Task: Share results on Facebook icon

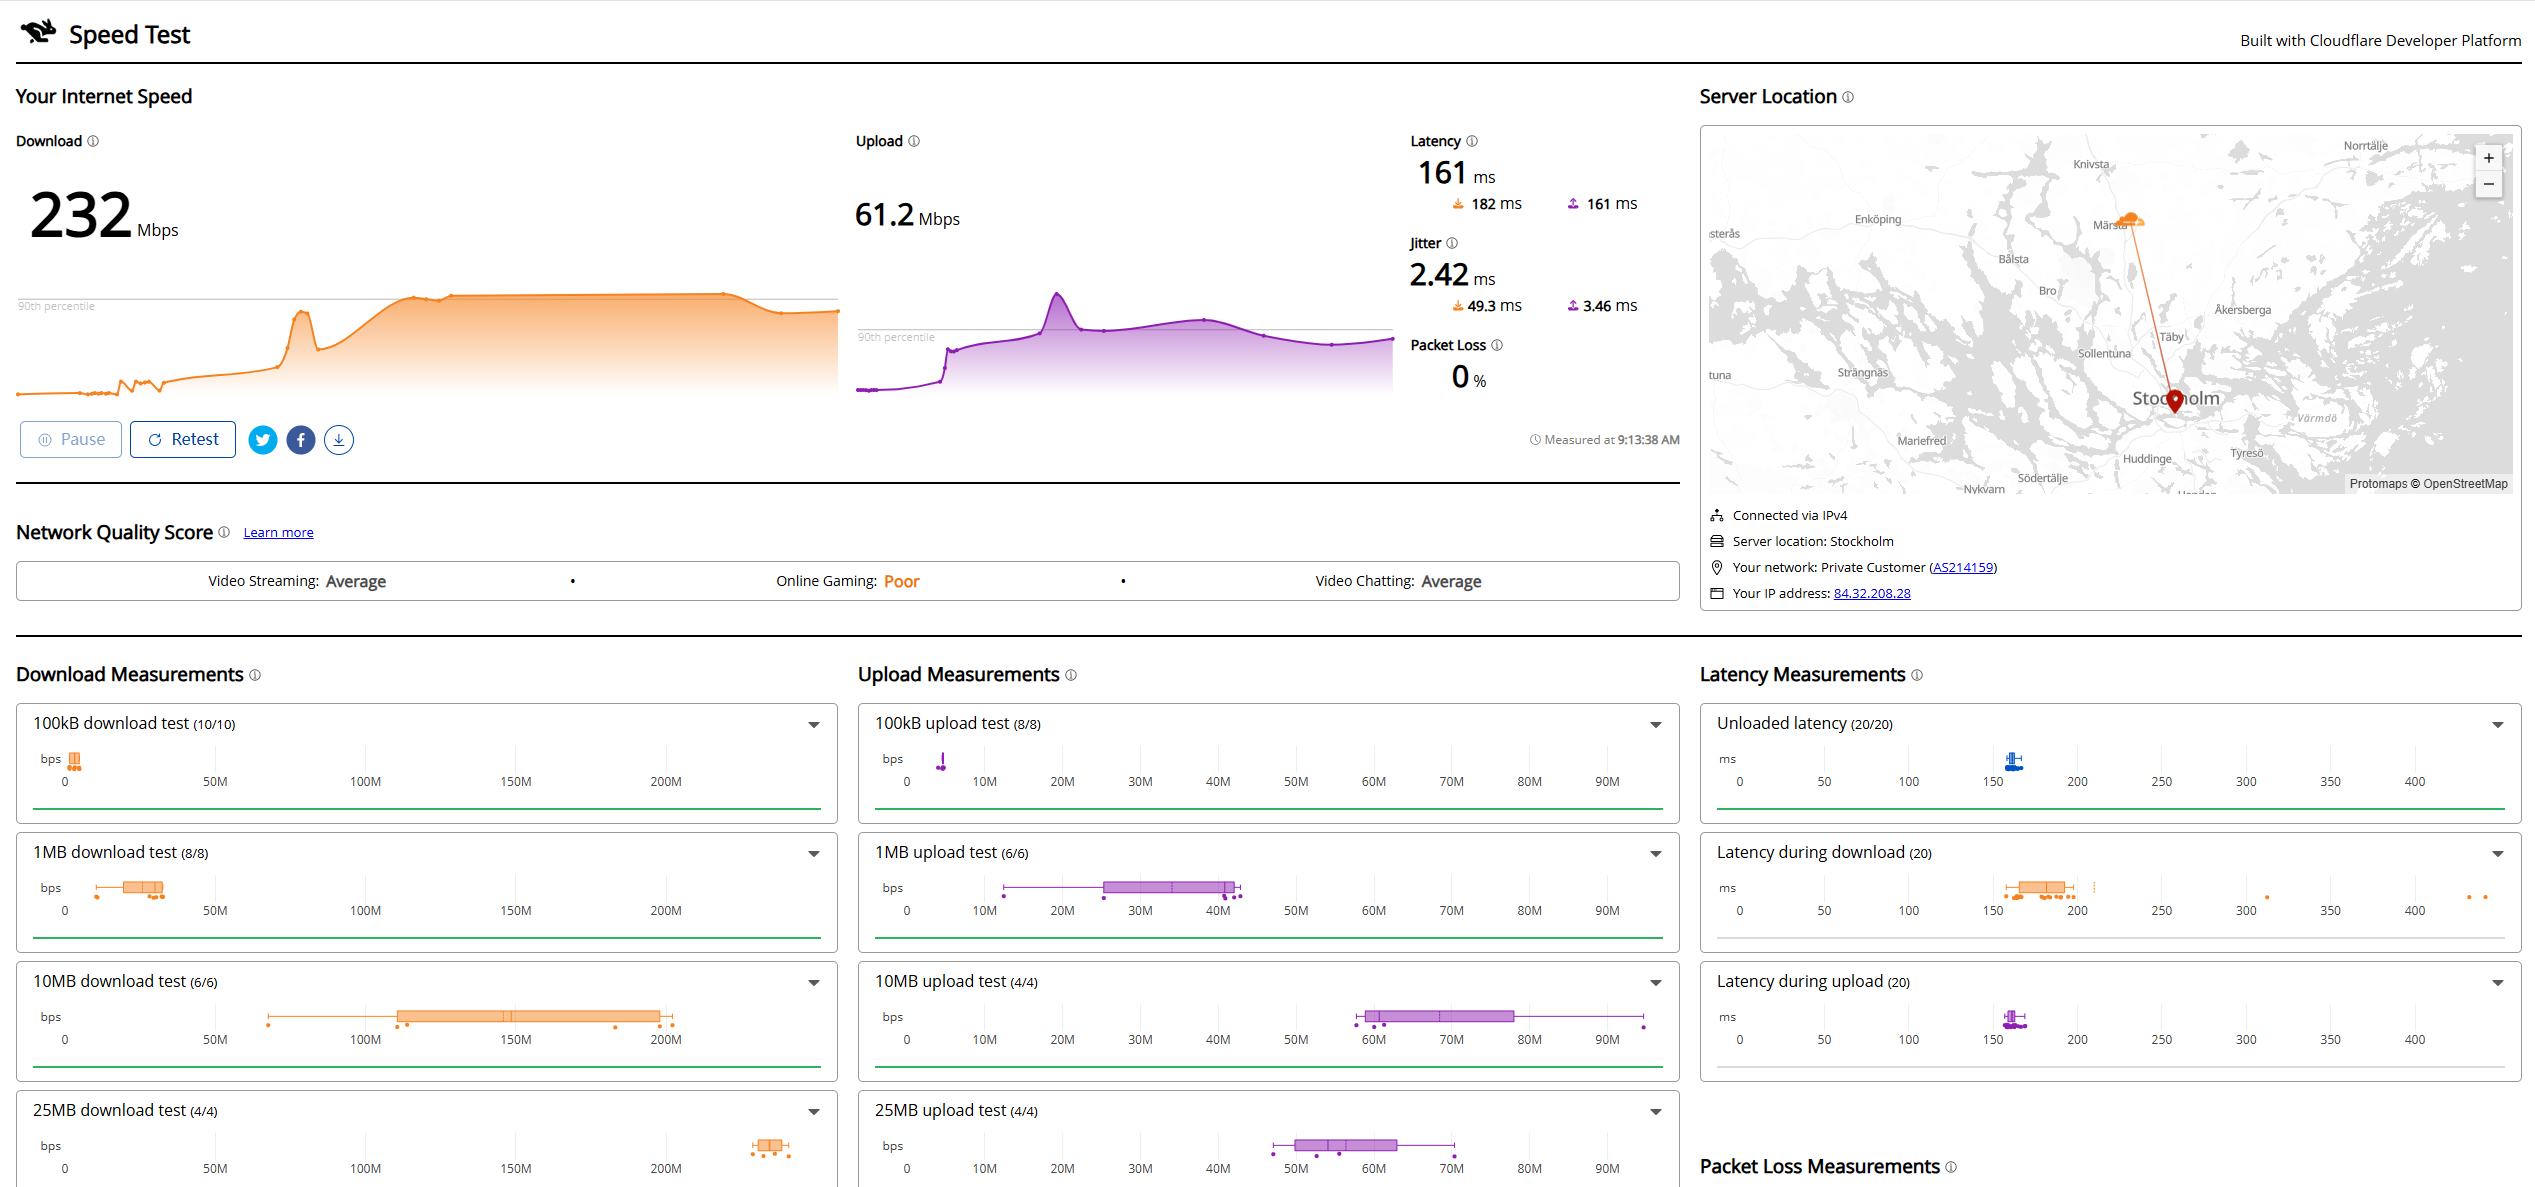Action: point(301,440)
